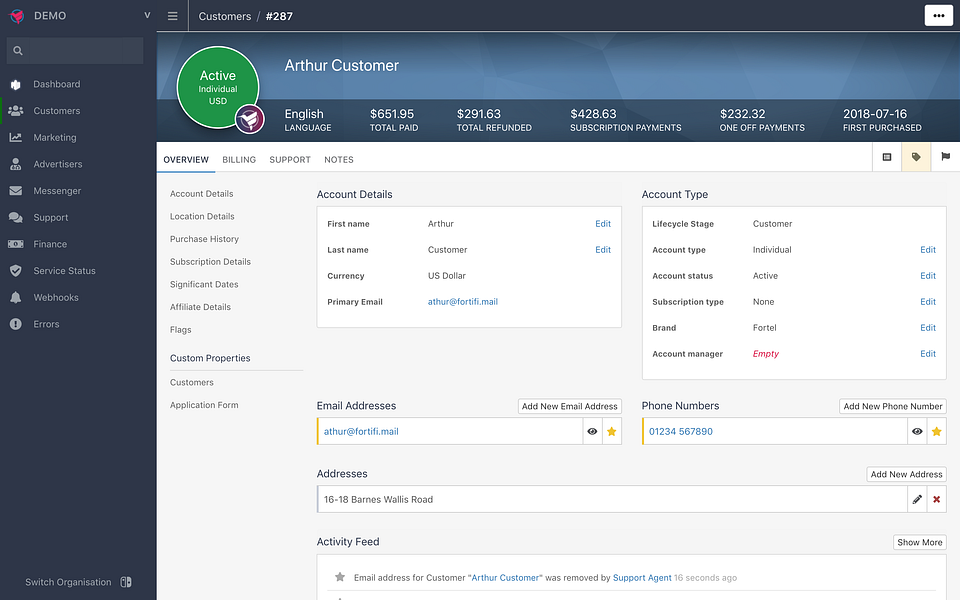Viewport: 960px width, 600px height.
Task: Click the tag icon button
Action: pos(916,157)
